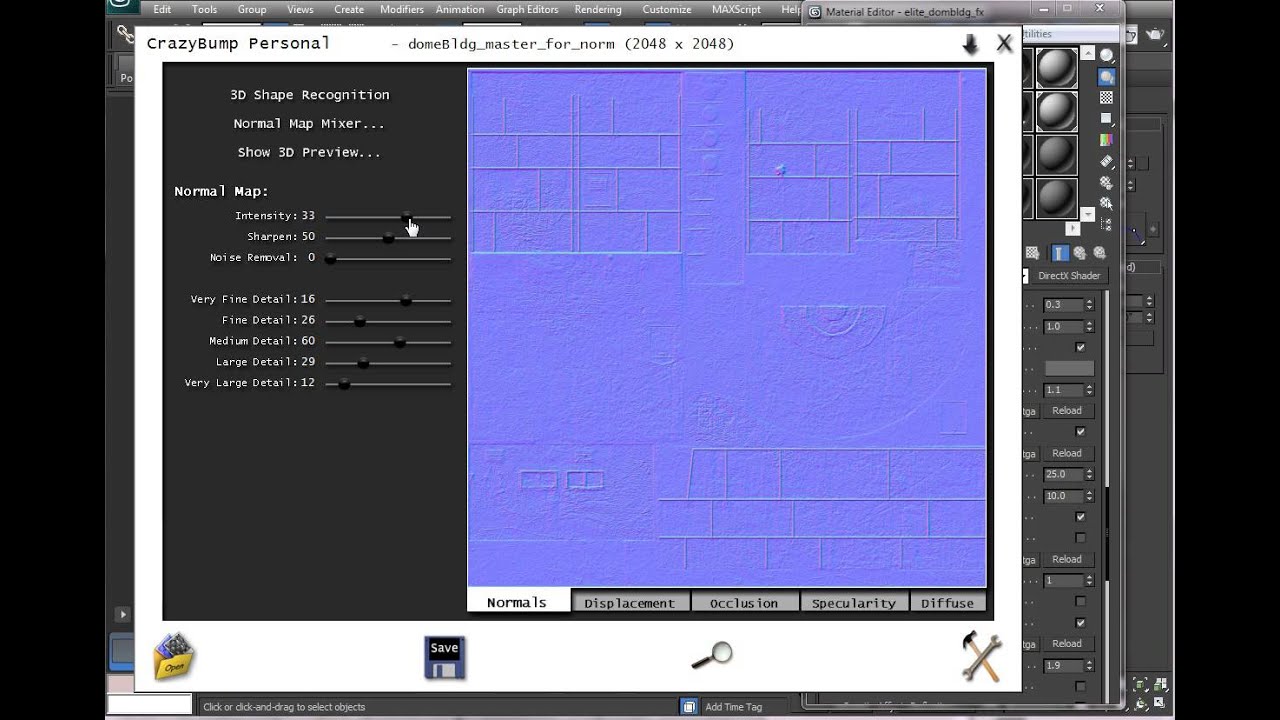
Task: Click the Orbit viewport navigation icon
Action: coord(1140,705)
